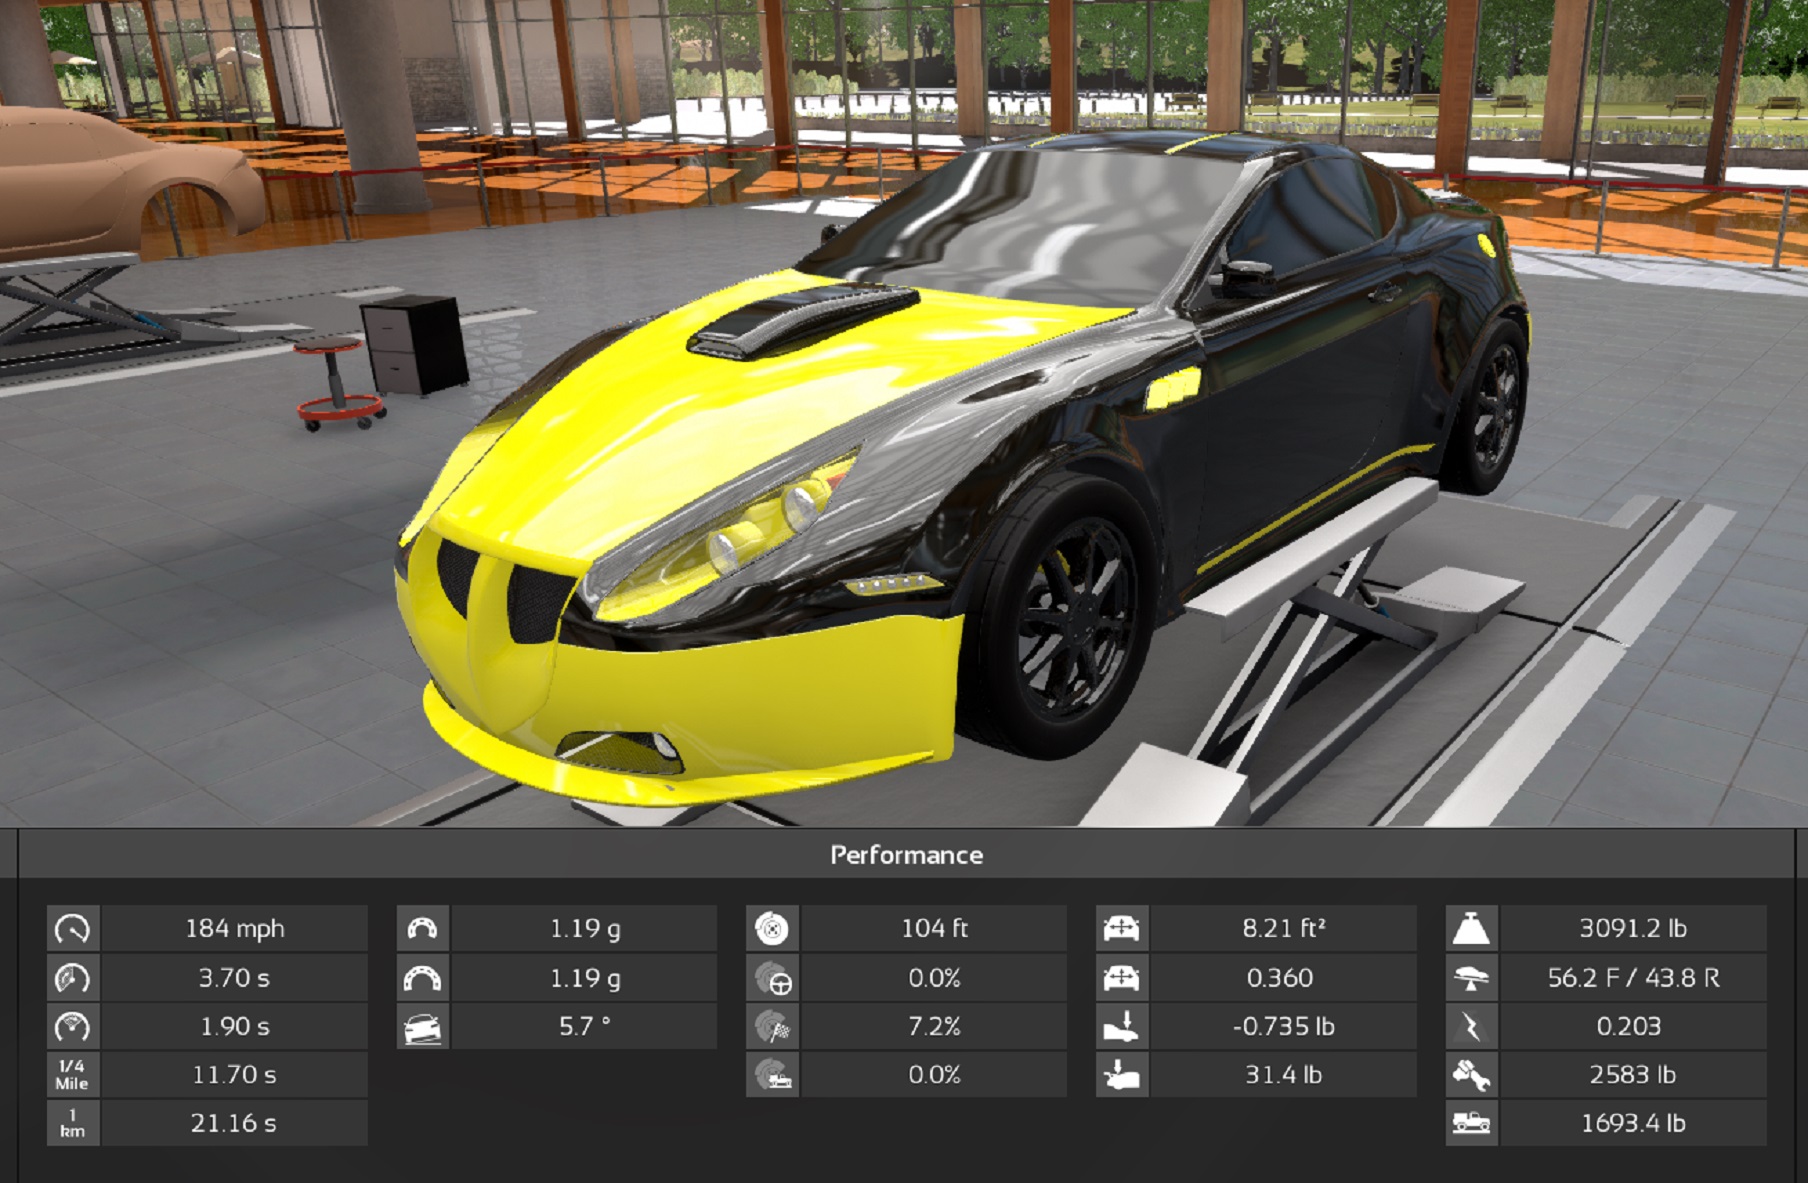
Task: Click the 7.2% value
Action: (934, 1026)
